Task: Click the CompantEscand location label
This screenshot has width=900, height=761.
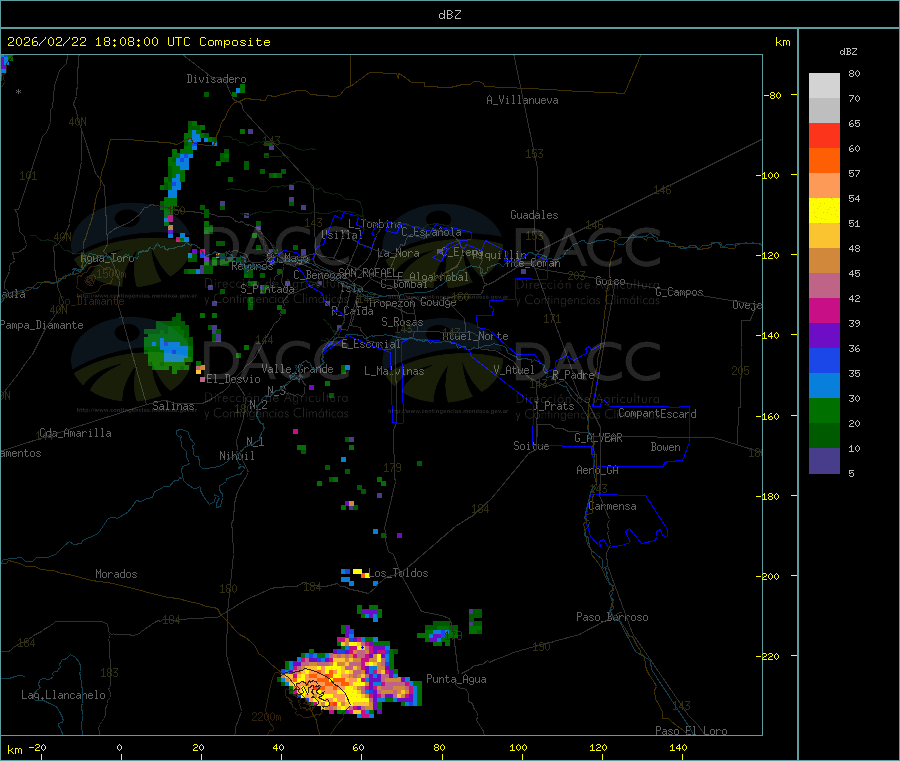Action: coord(658,414)
